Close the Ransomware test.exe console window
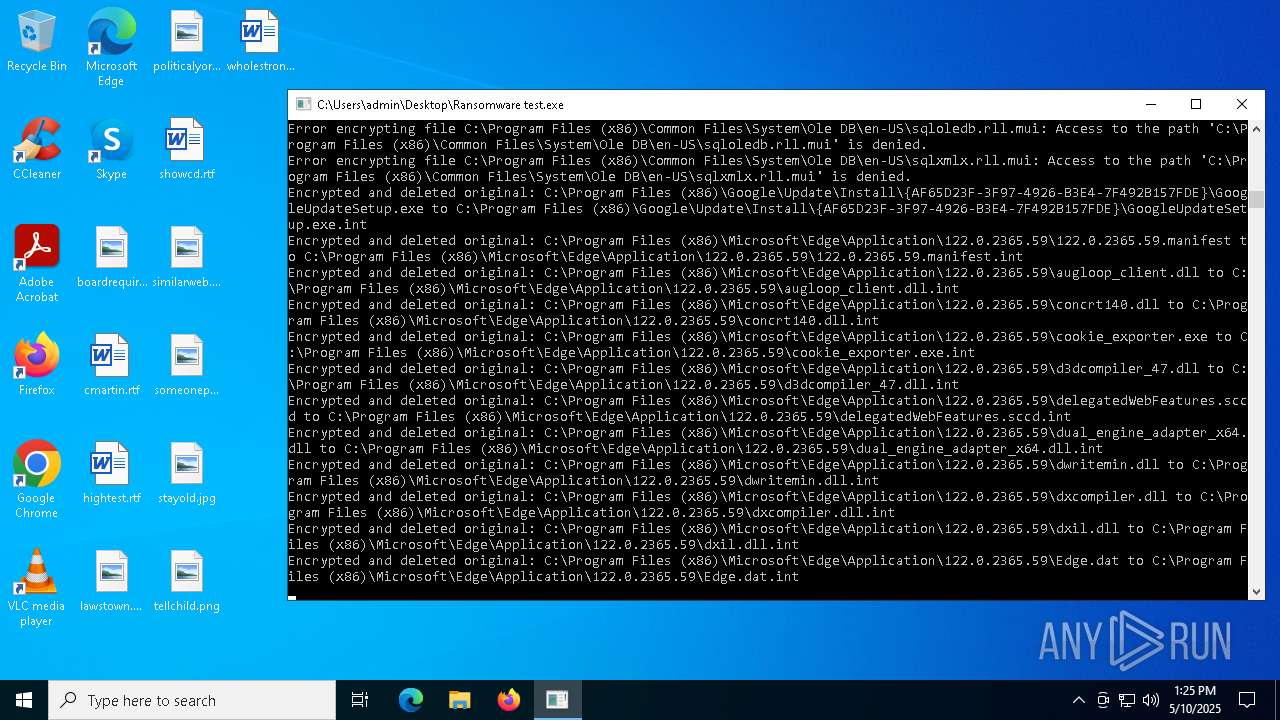The height and width of the screenshot is (720, 1280). tap(1242, 105)
